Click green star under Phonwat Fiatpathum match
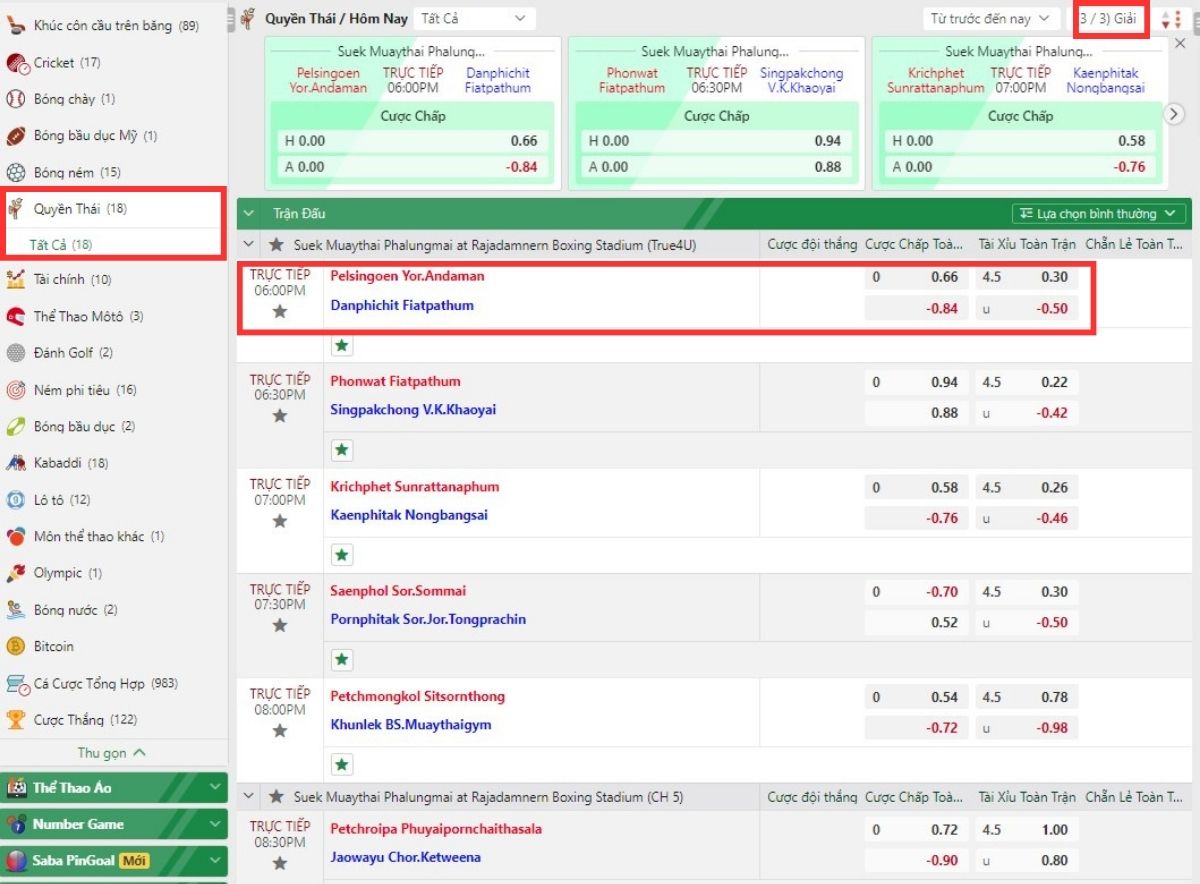Screen dimensions: 1200x884 coord(342,450)
